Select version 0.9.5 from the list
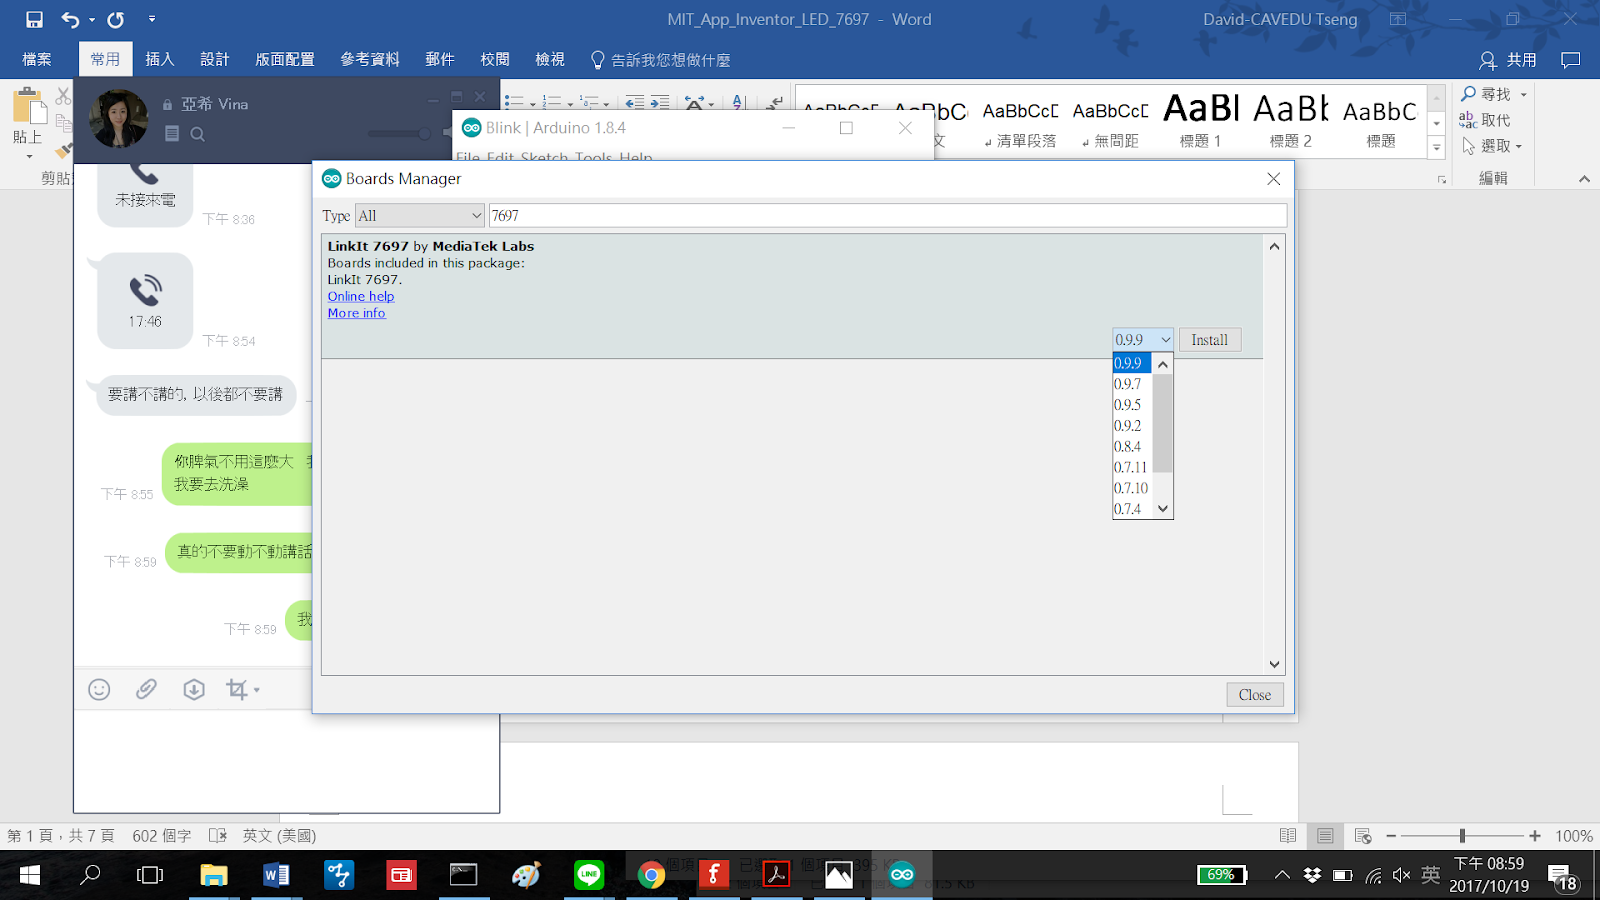This screenshot has height=900, width=1600. point(1133,405)
